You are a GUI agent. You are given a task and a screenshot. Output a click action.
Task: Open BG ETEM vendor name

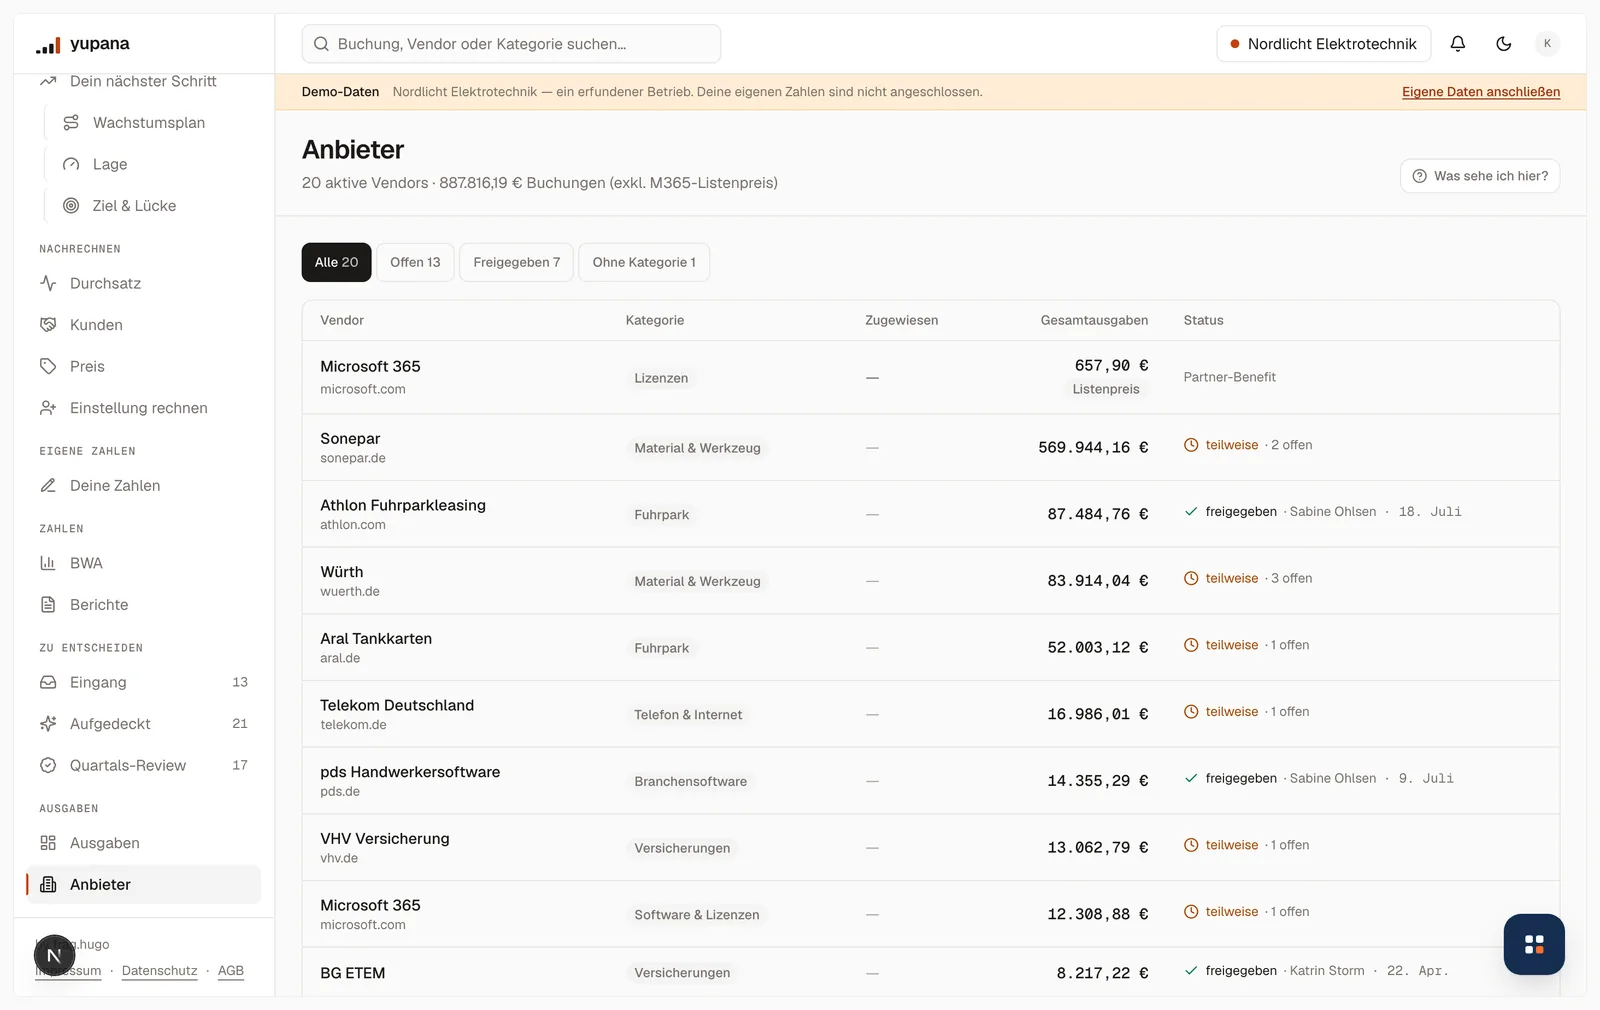[352, 973]
